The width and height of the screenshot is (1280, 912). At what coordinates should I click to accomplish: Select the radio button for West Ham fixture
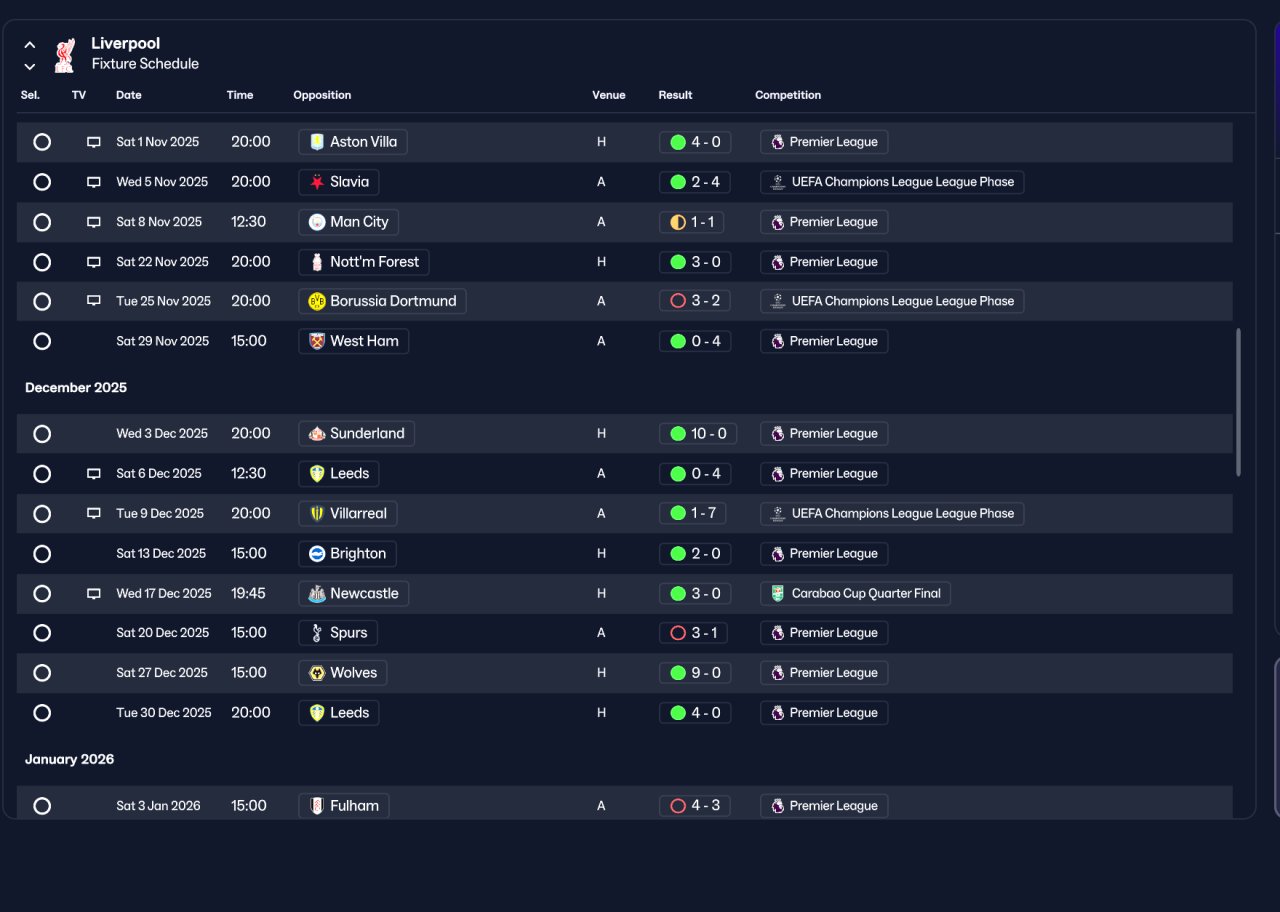42,341
